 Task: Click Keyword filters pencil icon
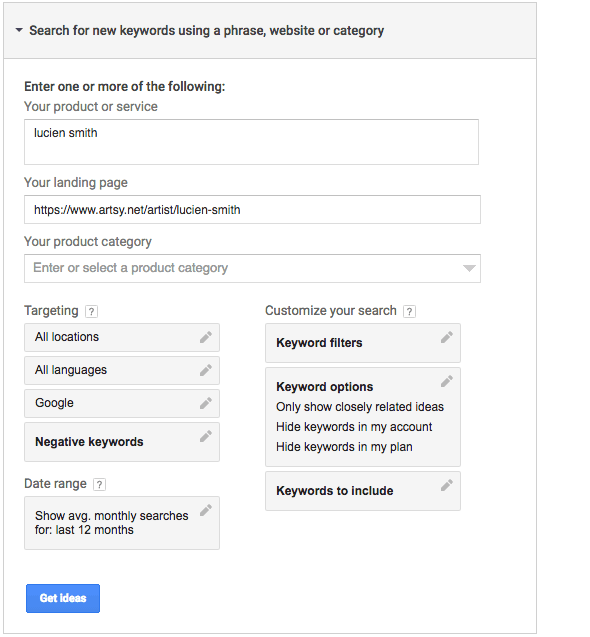coord(447,337)
